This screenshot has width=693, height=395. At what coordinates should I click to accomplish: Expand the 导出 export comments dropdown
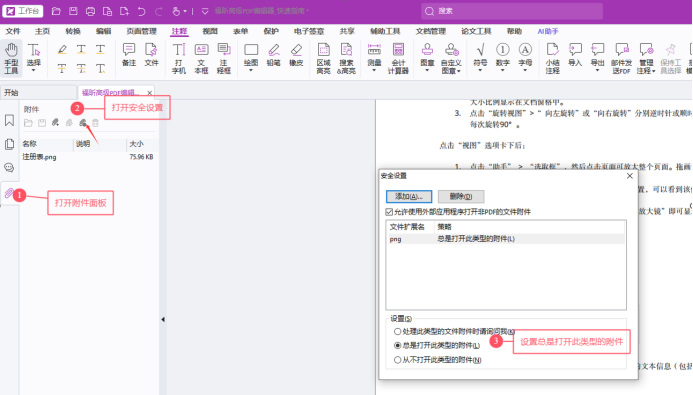(x=598, y=70)
